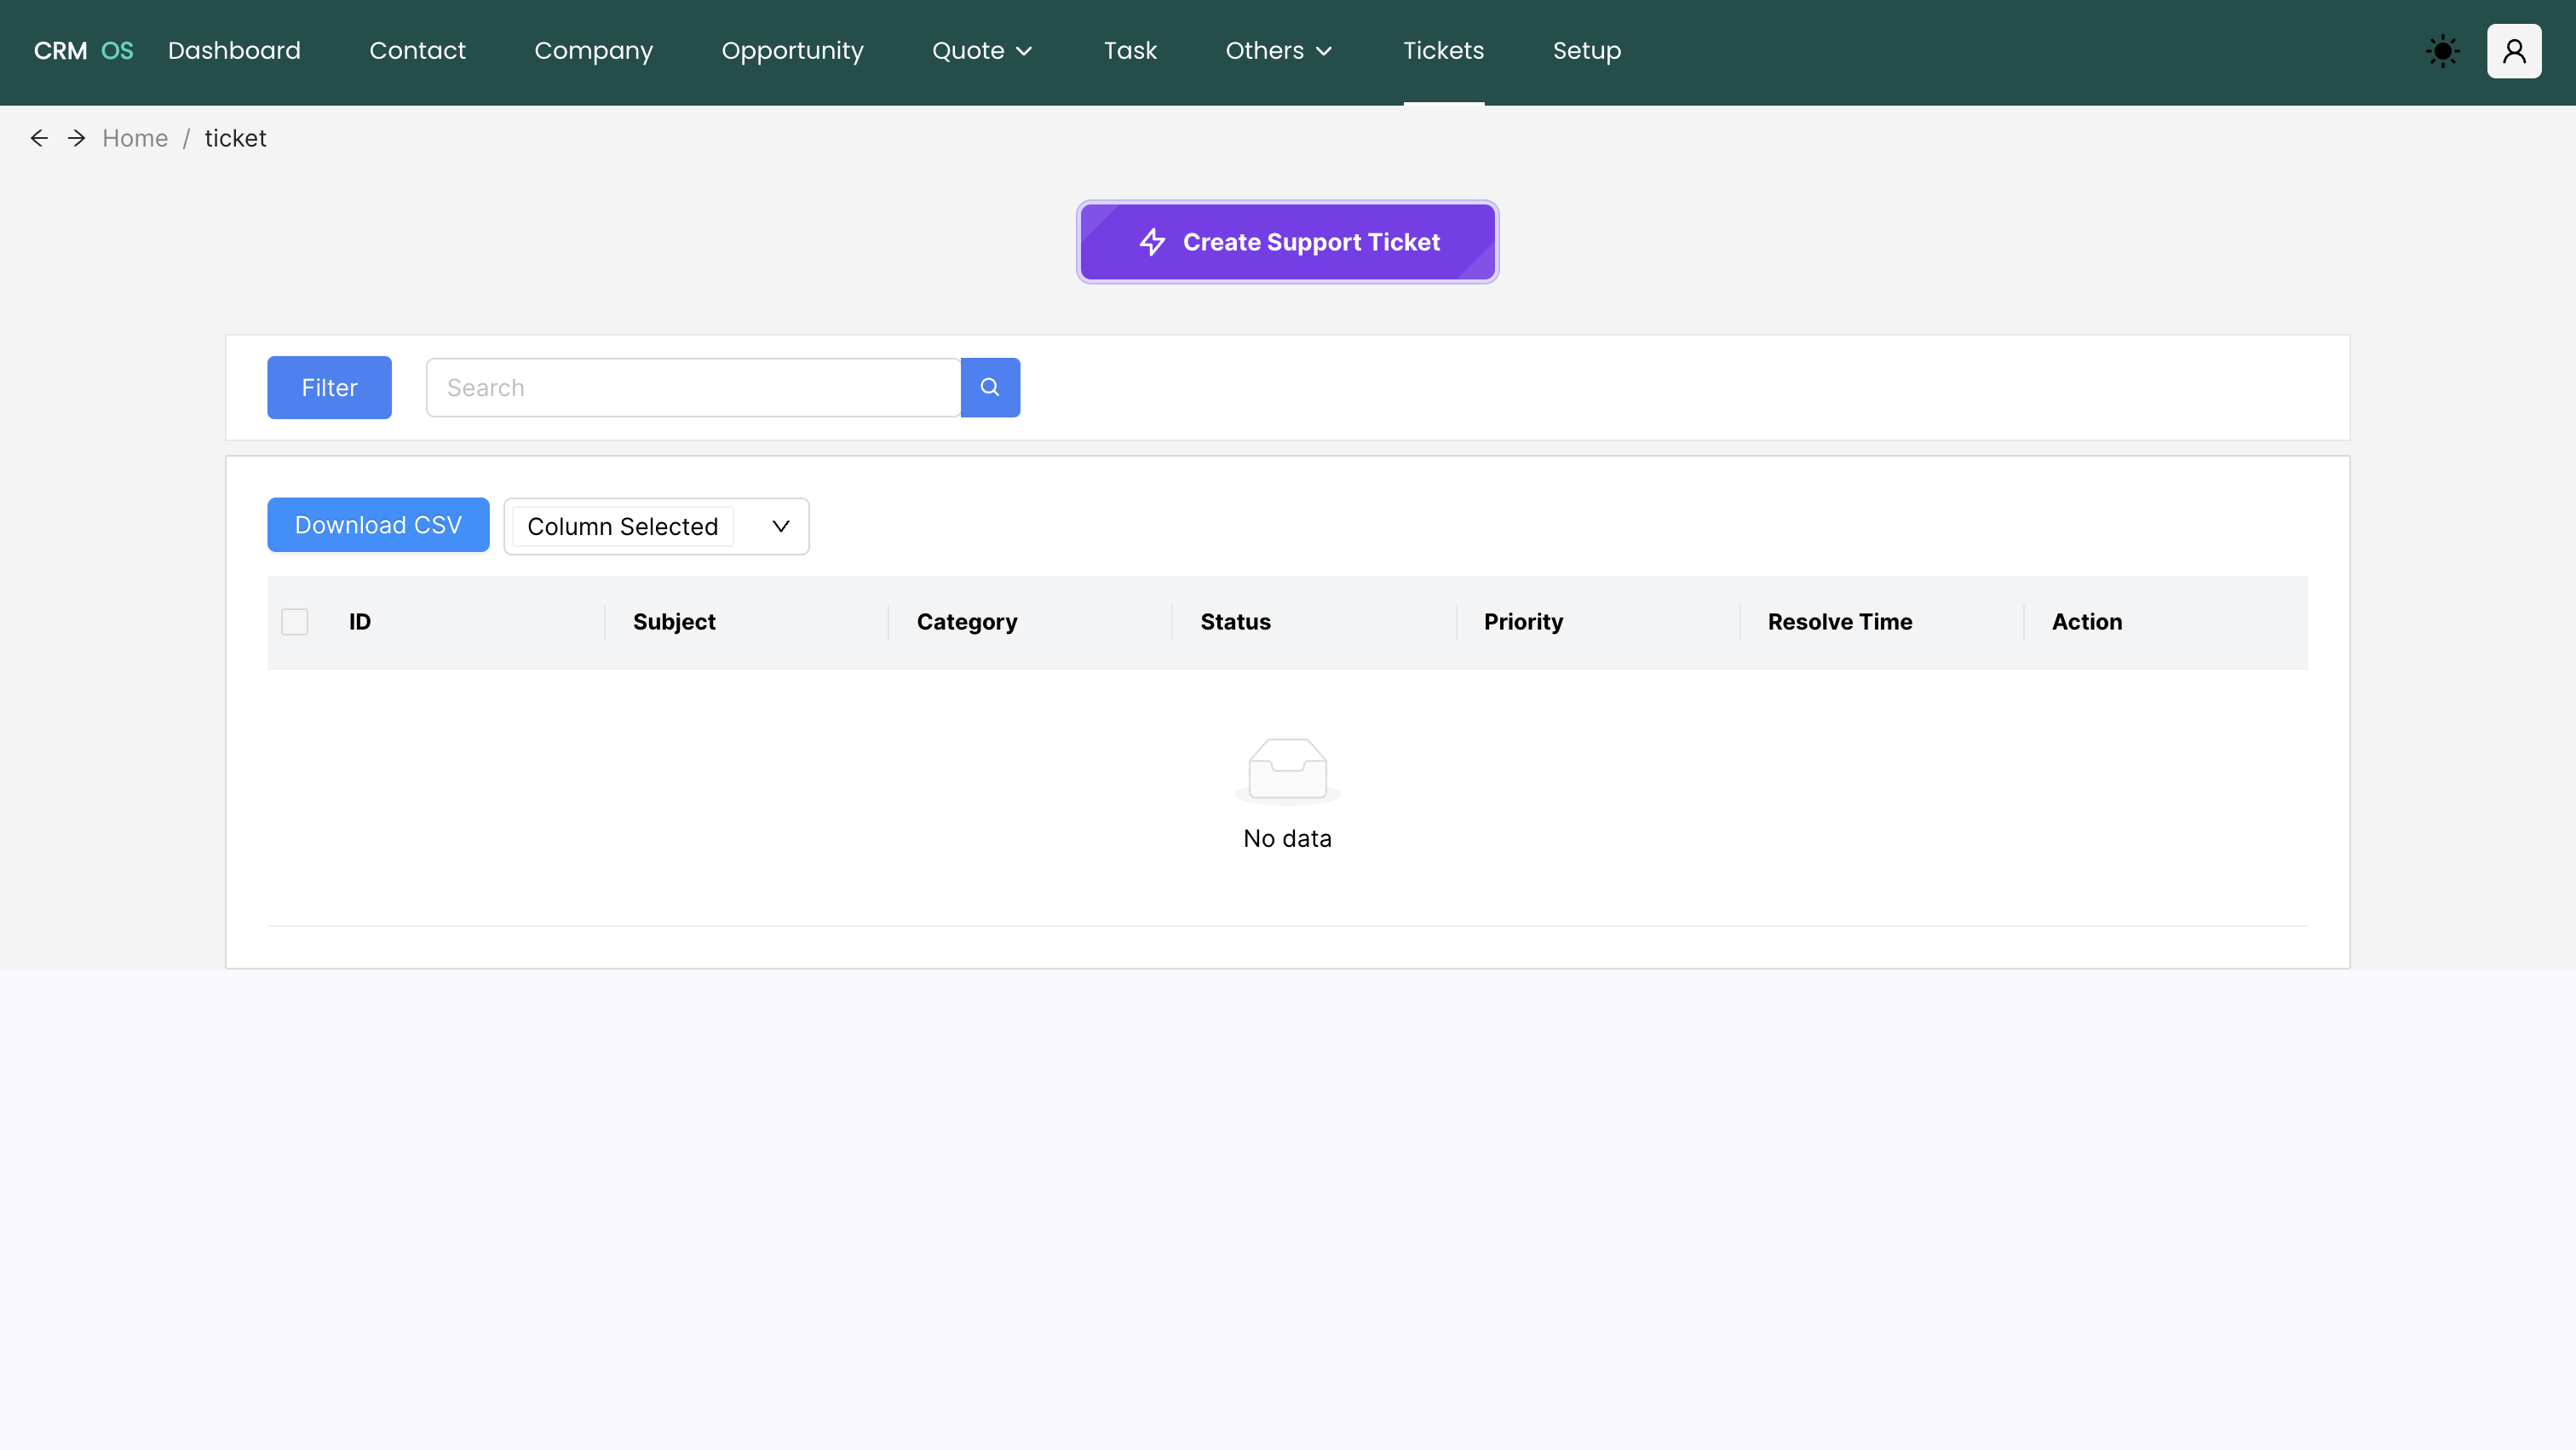The width and height of the screenshot is (2576, 1450).
Task: Click the lightning bolt on Create Support Ticket
Action: click(1153, 242)
